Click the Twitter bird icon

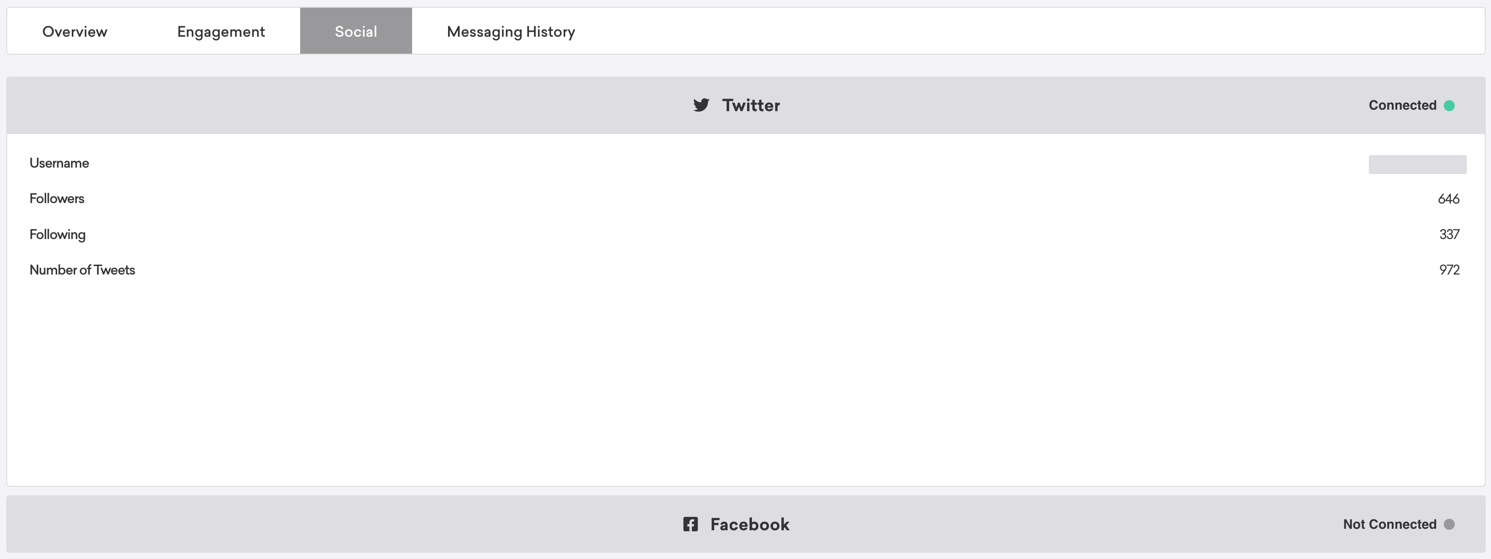(x=701, y=105)
